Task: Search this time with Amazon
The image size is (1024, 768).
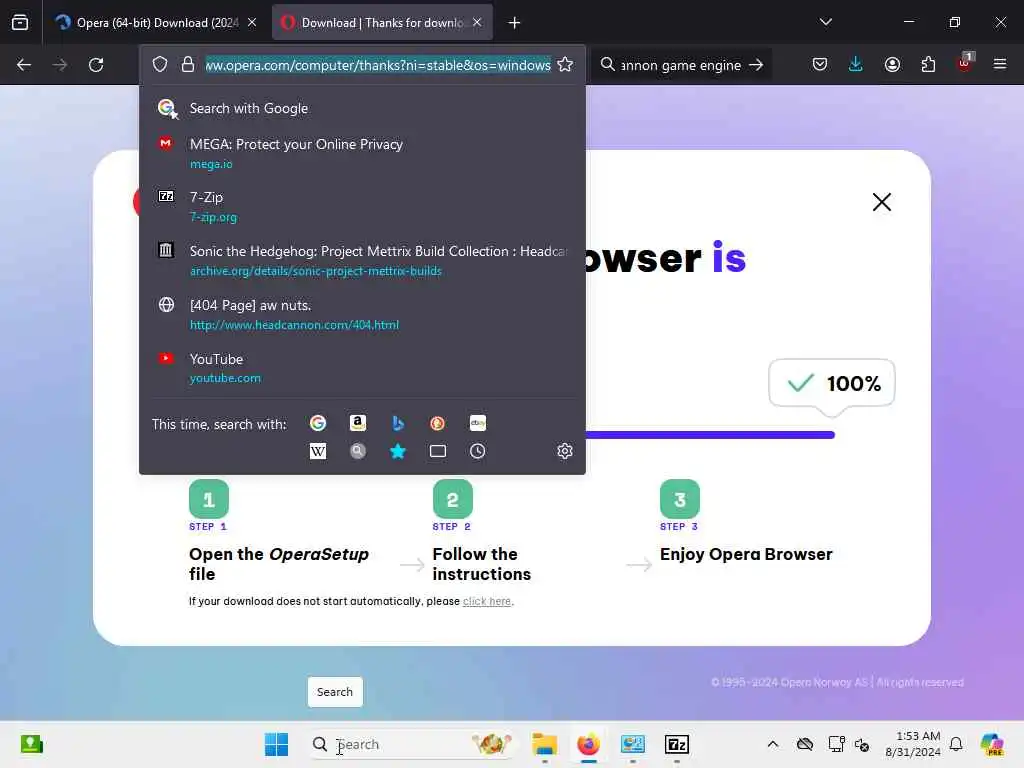Action: tap(358, 423)
